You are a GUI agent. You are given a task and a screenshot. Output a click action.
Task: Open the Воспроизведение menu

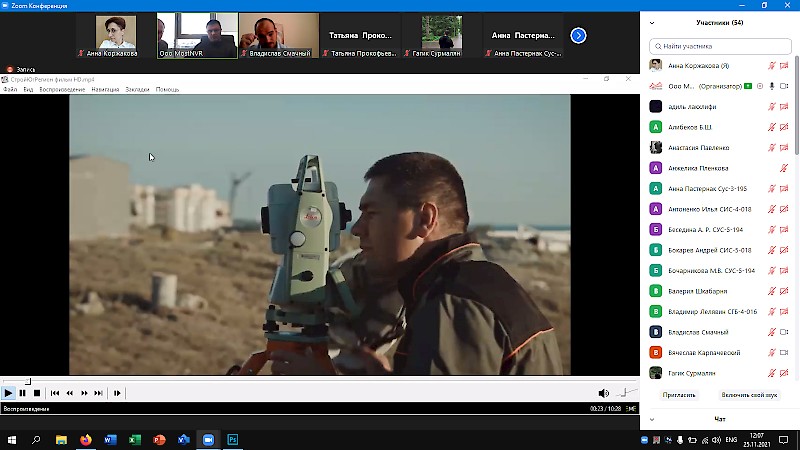coord(62,89)
